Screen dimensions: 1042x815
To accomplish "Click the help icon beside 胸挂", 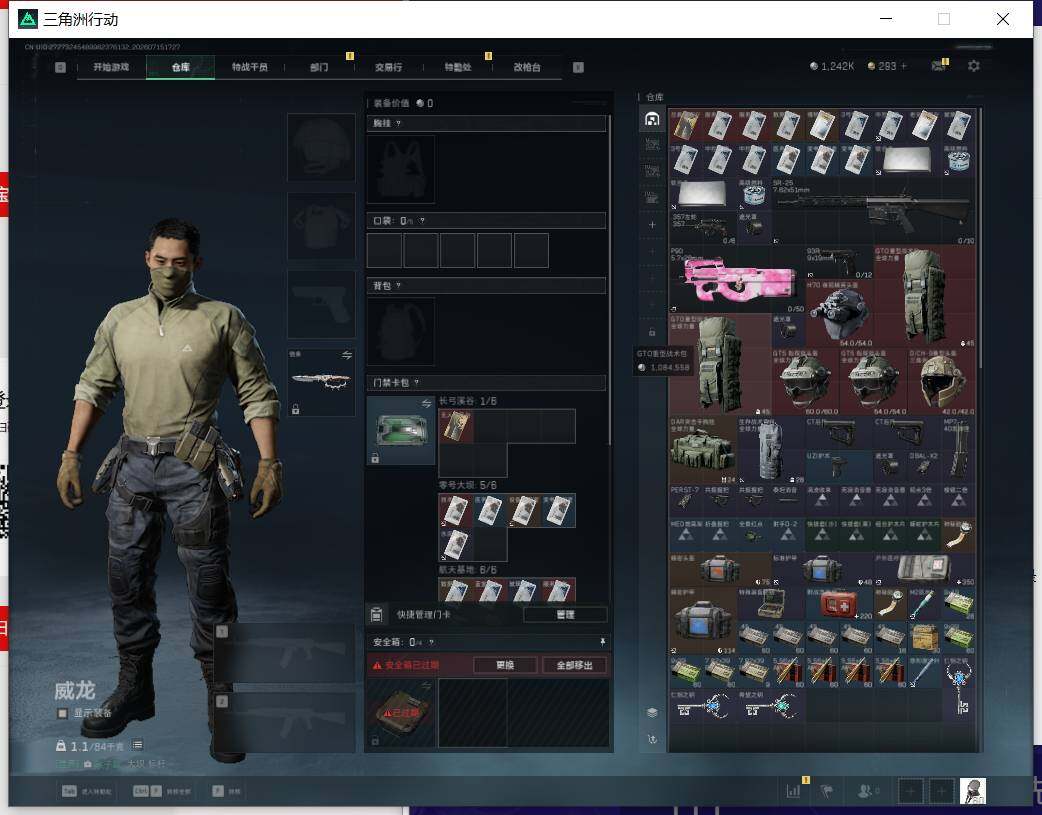I will click(x=398, y=124).
